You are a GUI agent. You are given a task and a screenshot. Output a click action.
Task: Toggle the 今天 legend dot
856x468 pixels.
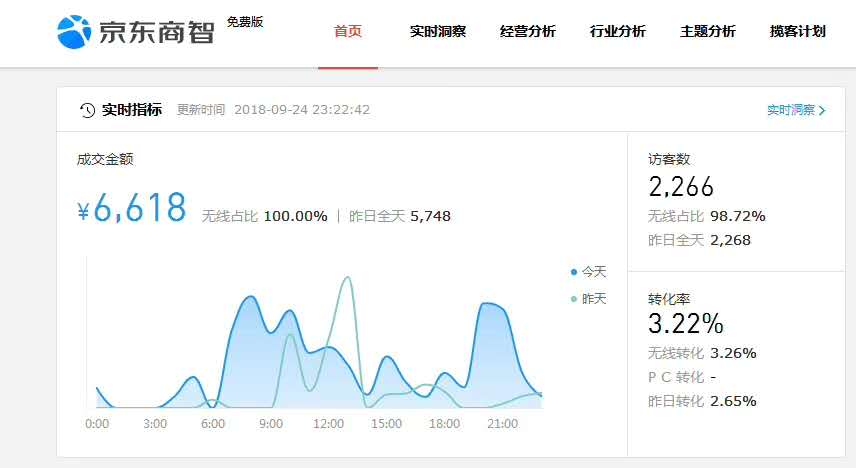[x=574, y=272]
